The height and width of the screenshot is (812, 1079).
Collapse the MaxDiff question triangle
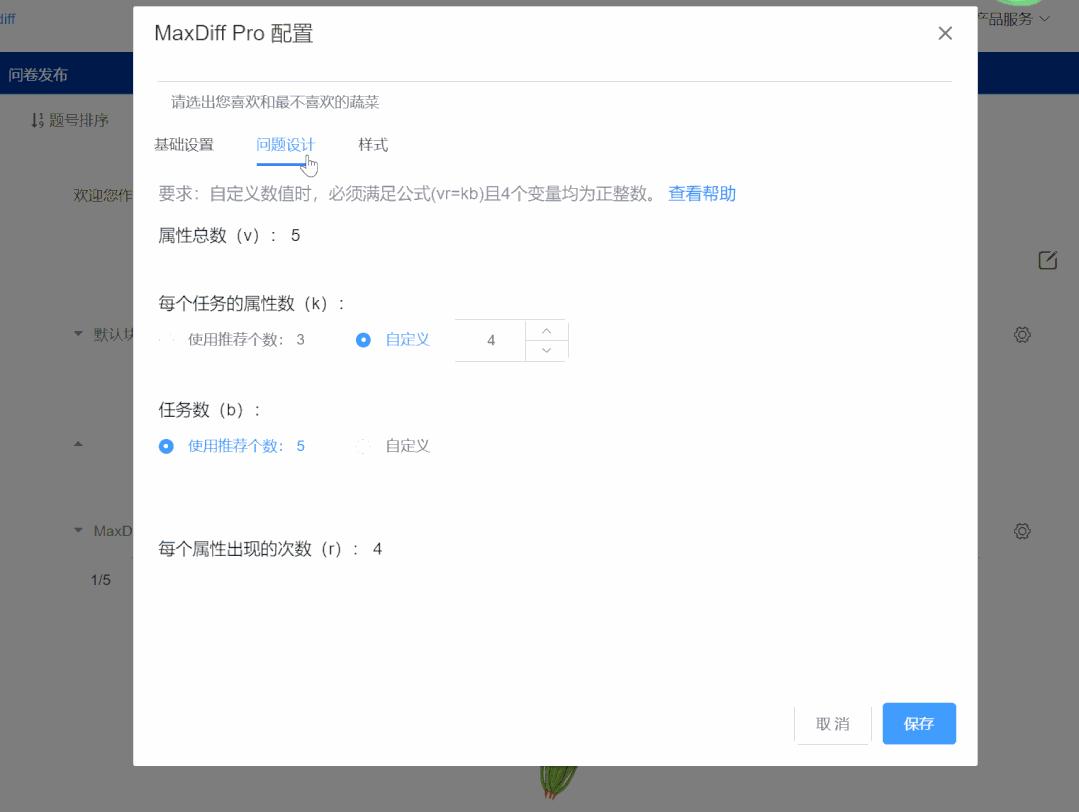78,530
